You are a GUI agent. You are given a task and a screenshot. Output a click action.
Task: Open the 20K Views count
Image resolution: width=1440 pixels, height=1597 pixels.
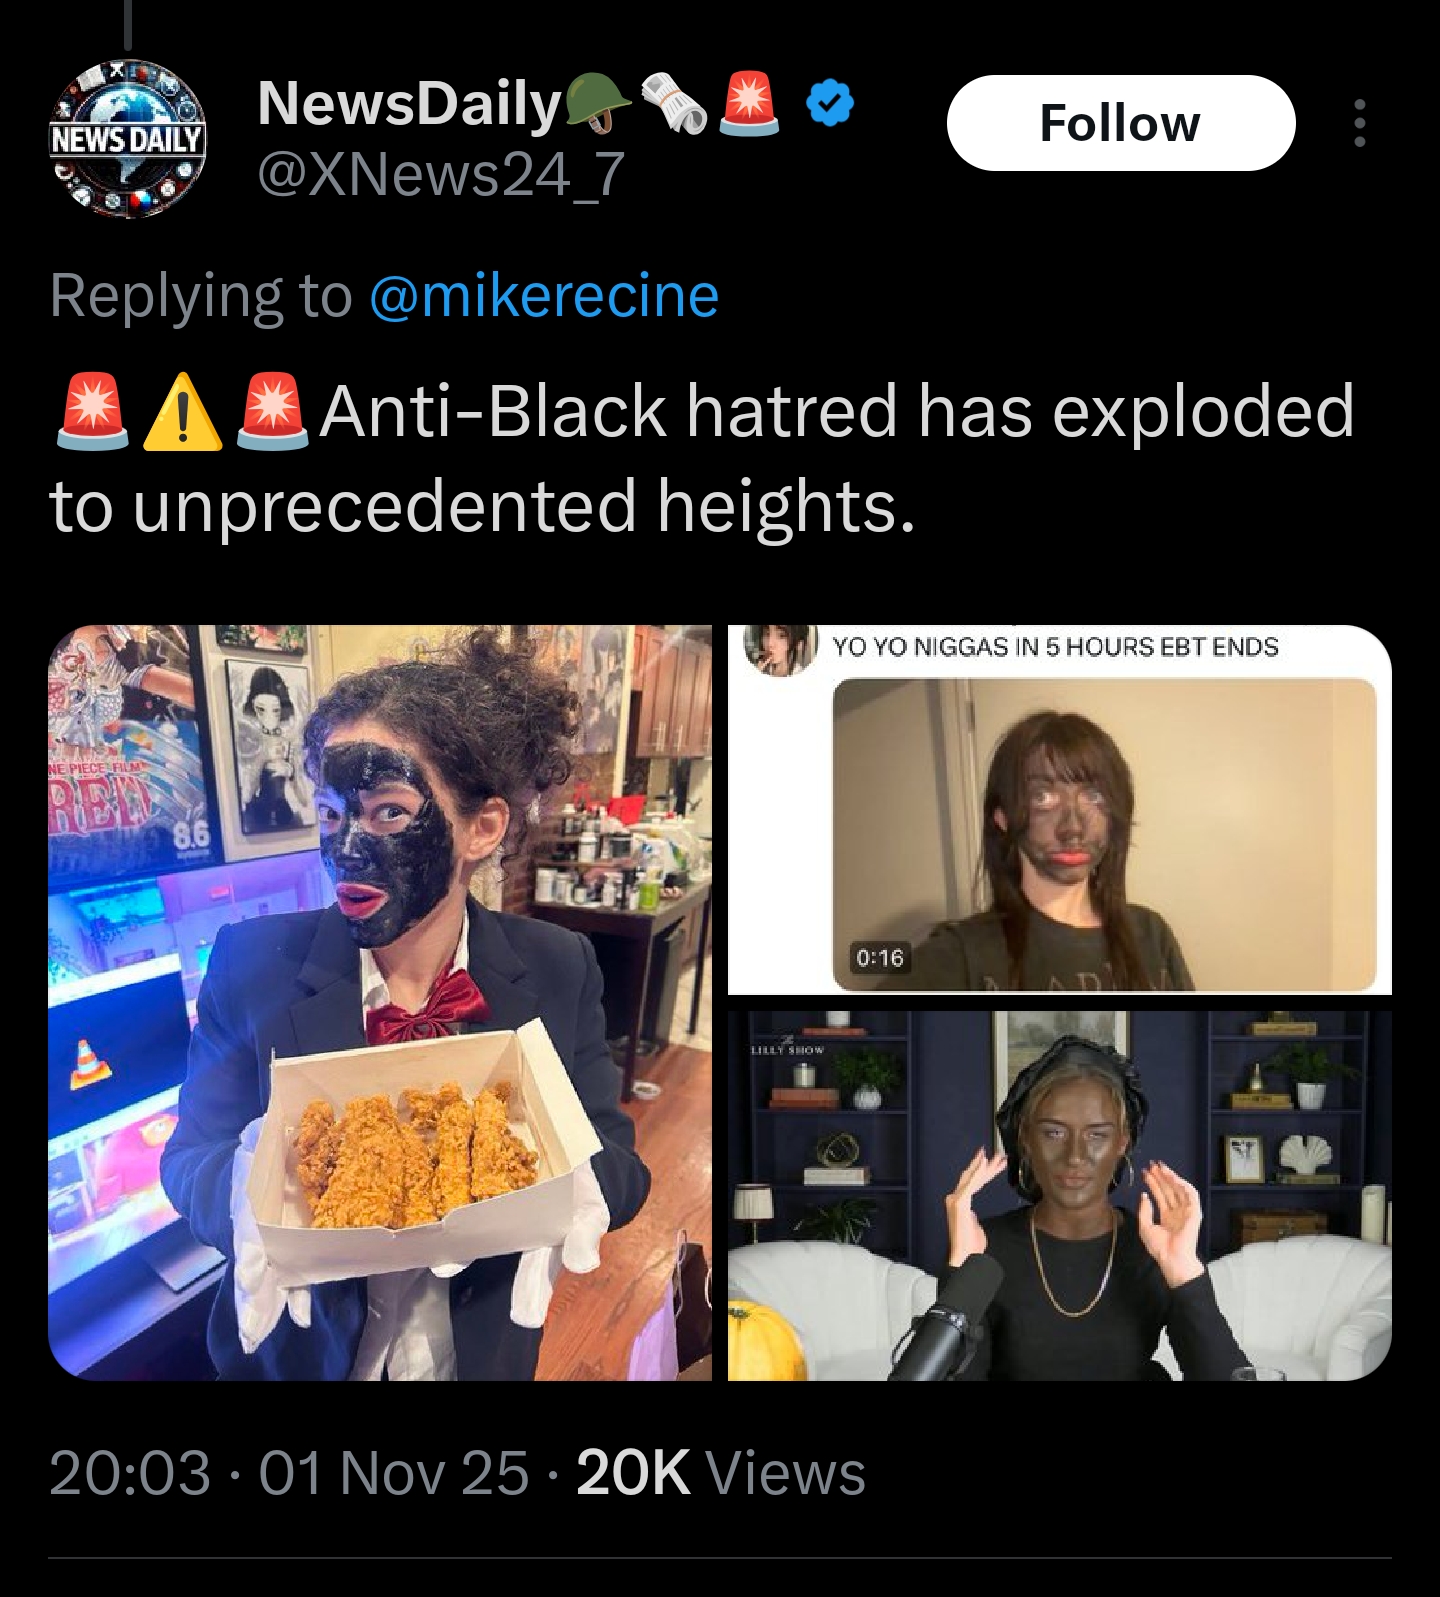721,1473
